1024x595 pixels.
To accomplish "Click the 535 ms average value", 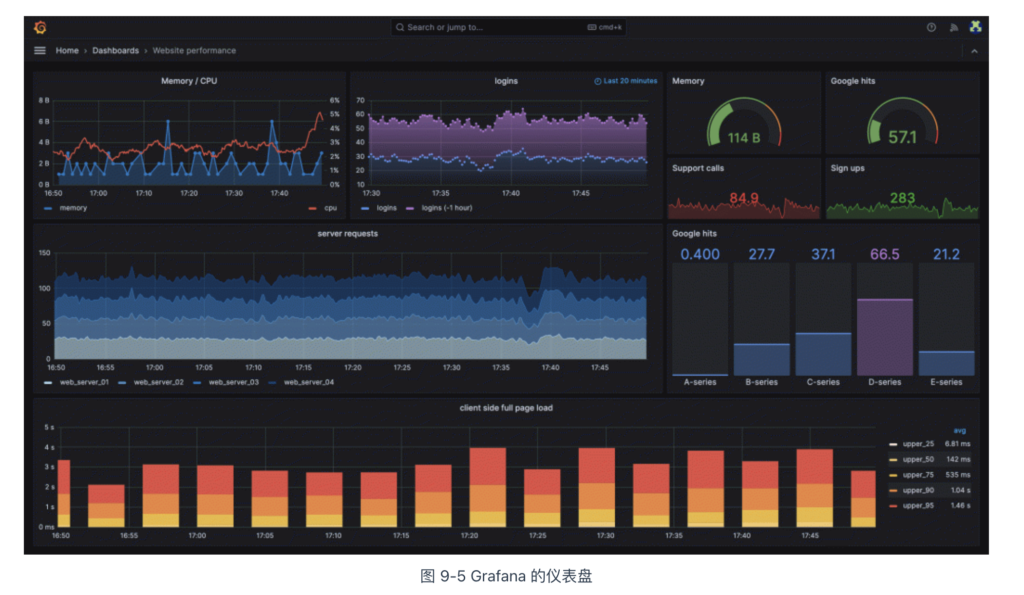I will click(959, 475).
